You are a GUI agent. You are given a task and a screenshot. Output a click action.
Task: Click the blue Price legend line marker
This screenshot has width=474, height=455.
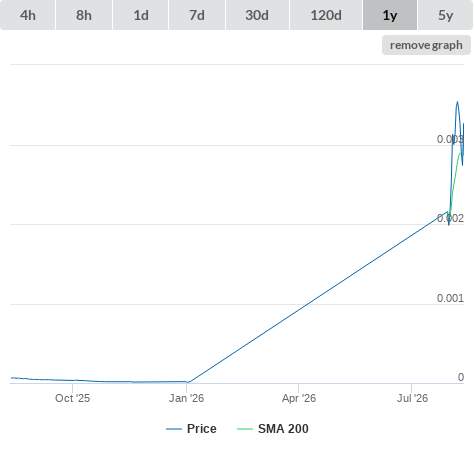(x=174, y=429)
